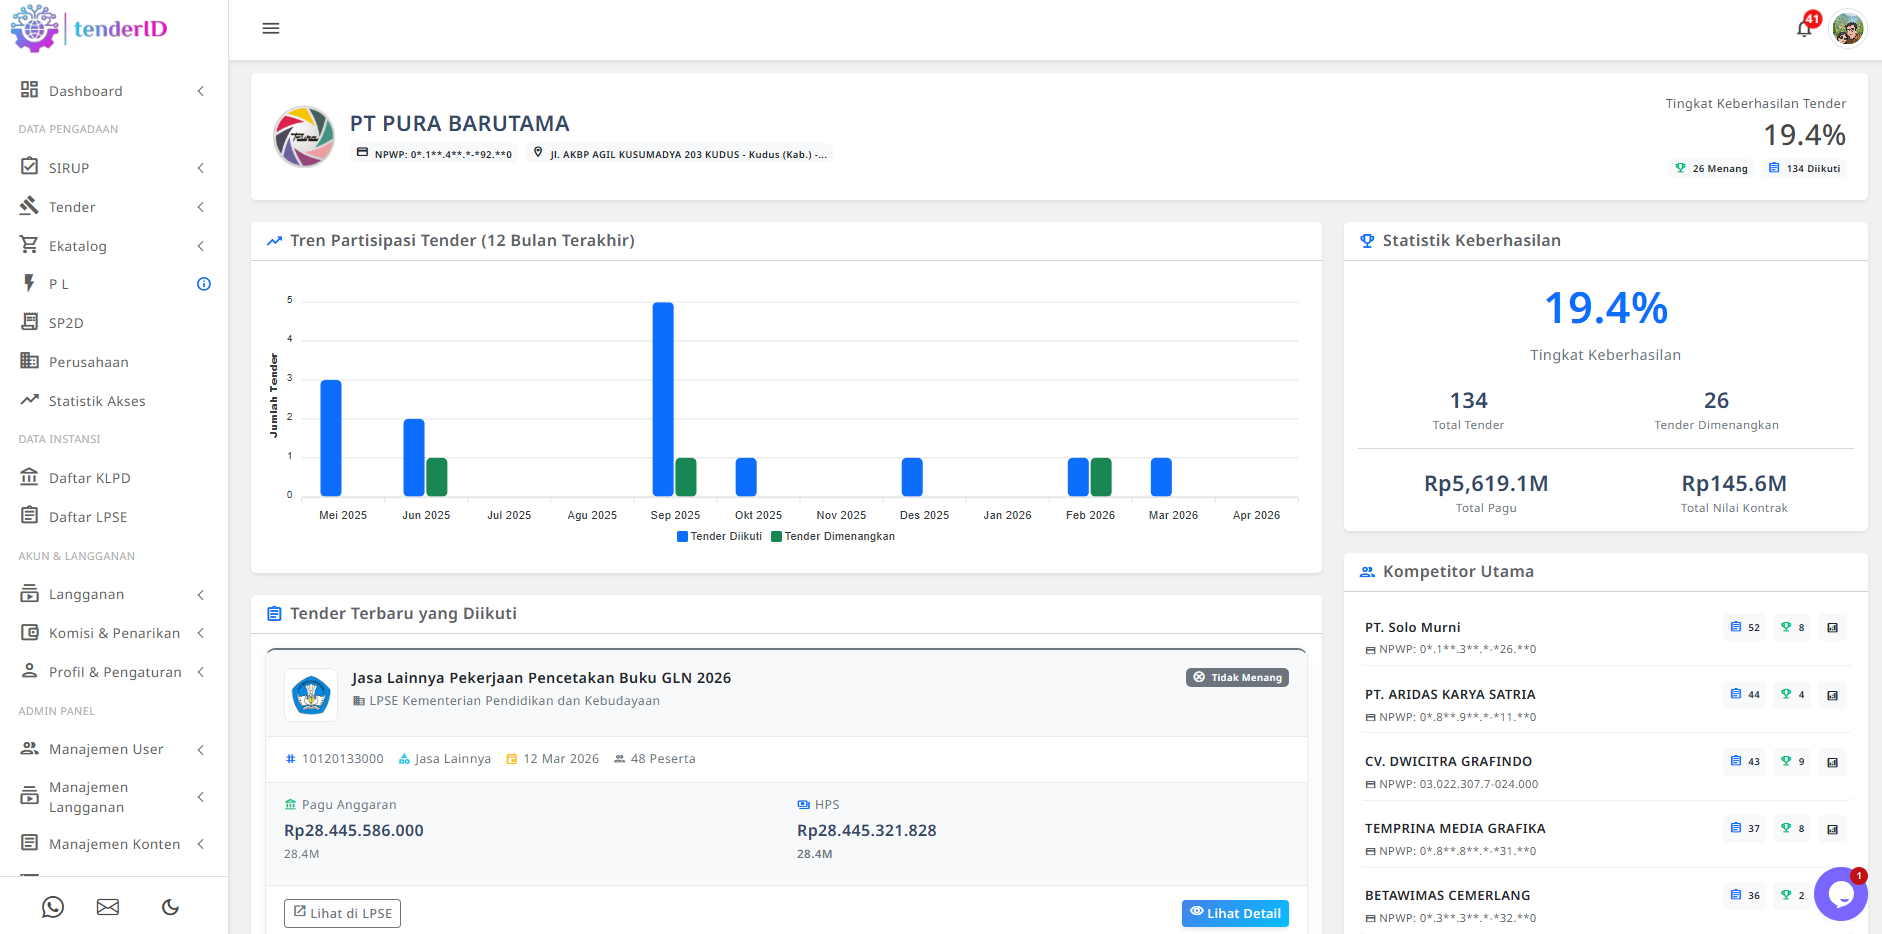Click the Statistik Akses trend icon
The image size is (1882, 934).
(x=30, y=400)
